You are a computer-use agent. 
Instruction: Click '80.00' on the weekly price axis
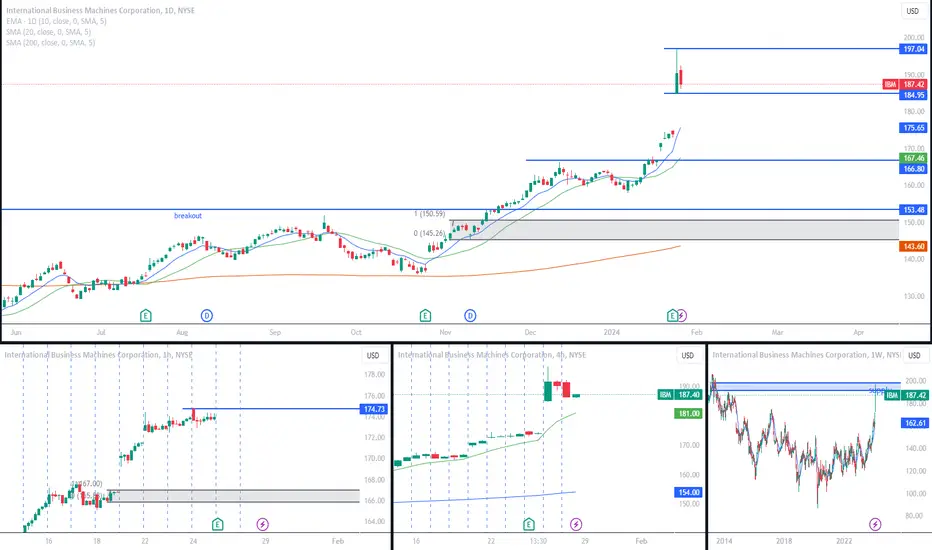916,516
